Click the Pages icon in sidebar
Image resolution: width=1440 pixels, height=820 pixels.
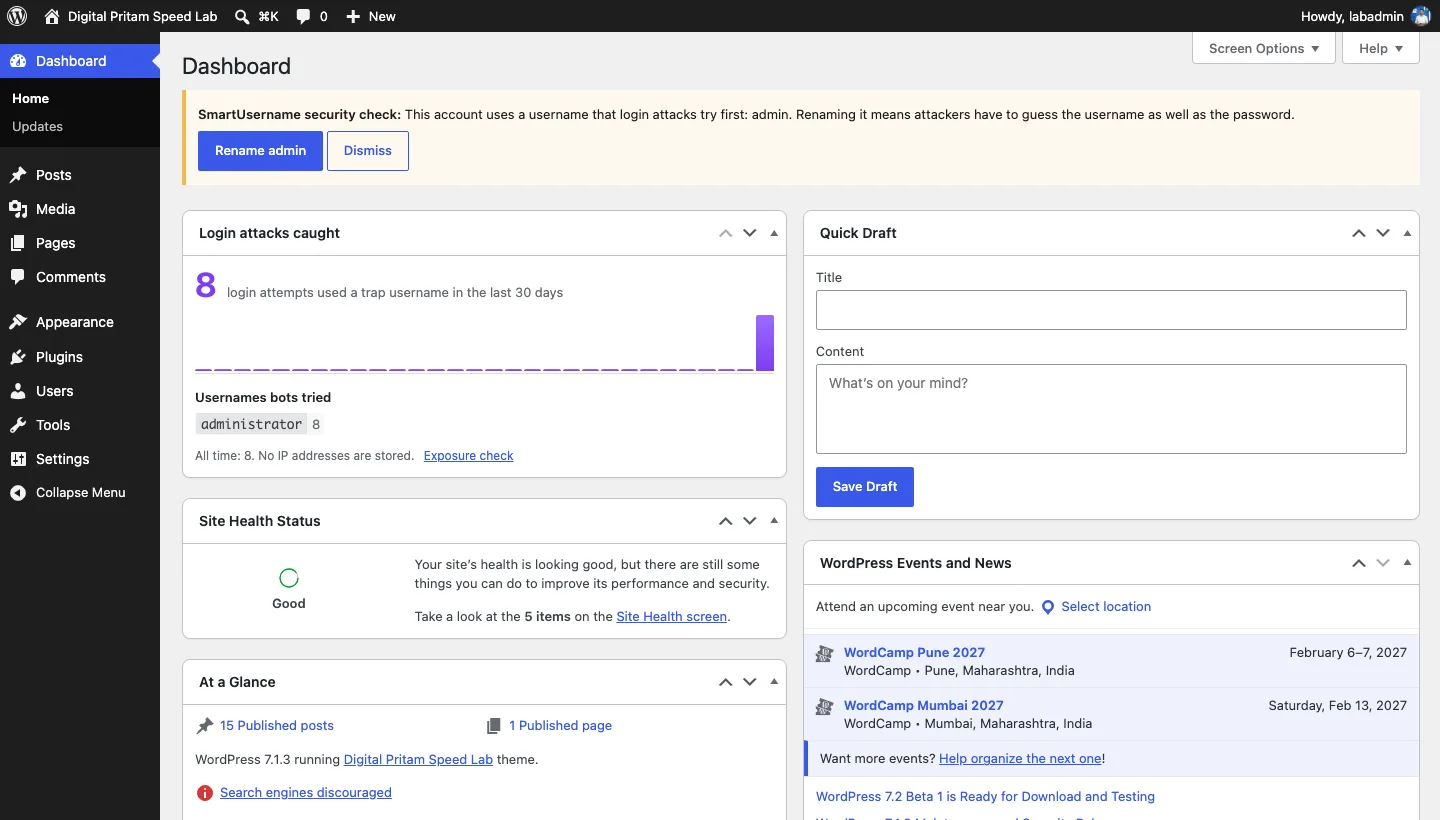[x=18, y=243]
